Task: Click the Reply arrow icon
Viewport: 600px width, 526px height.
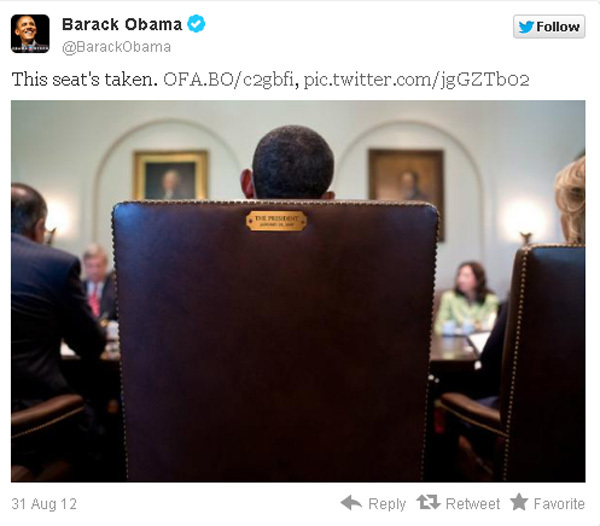Action: point(351,503)
